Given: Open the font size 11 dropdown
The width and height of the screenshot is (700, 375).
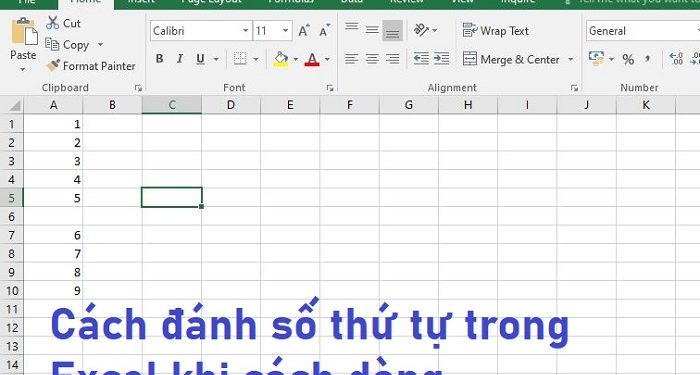Looking at the screenshot, I should tap(285, 31).
